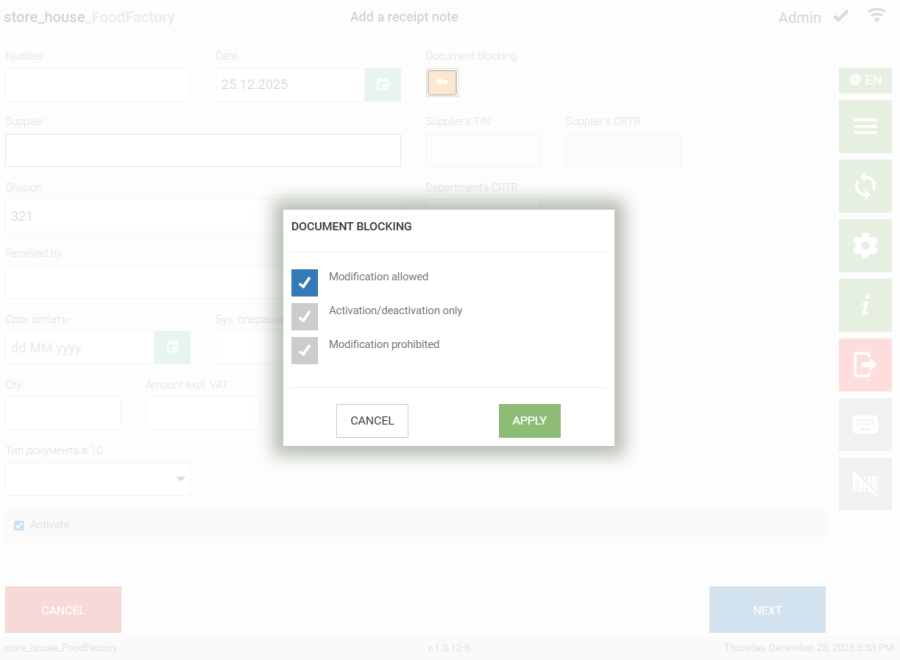Click the Document blocking key icon
This screenshot has width=900, height=660.
point(442,83)
